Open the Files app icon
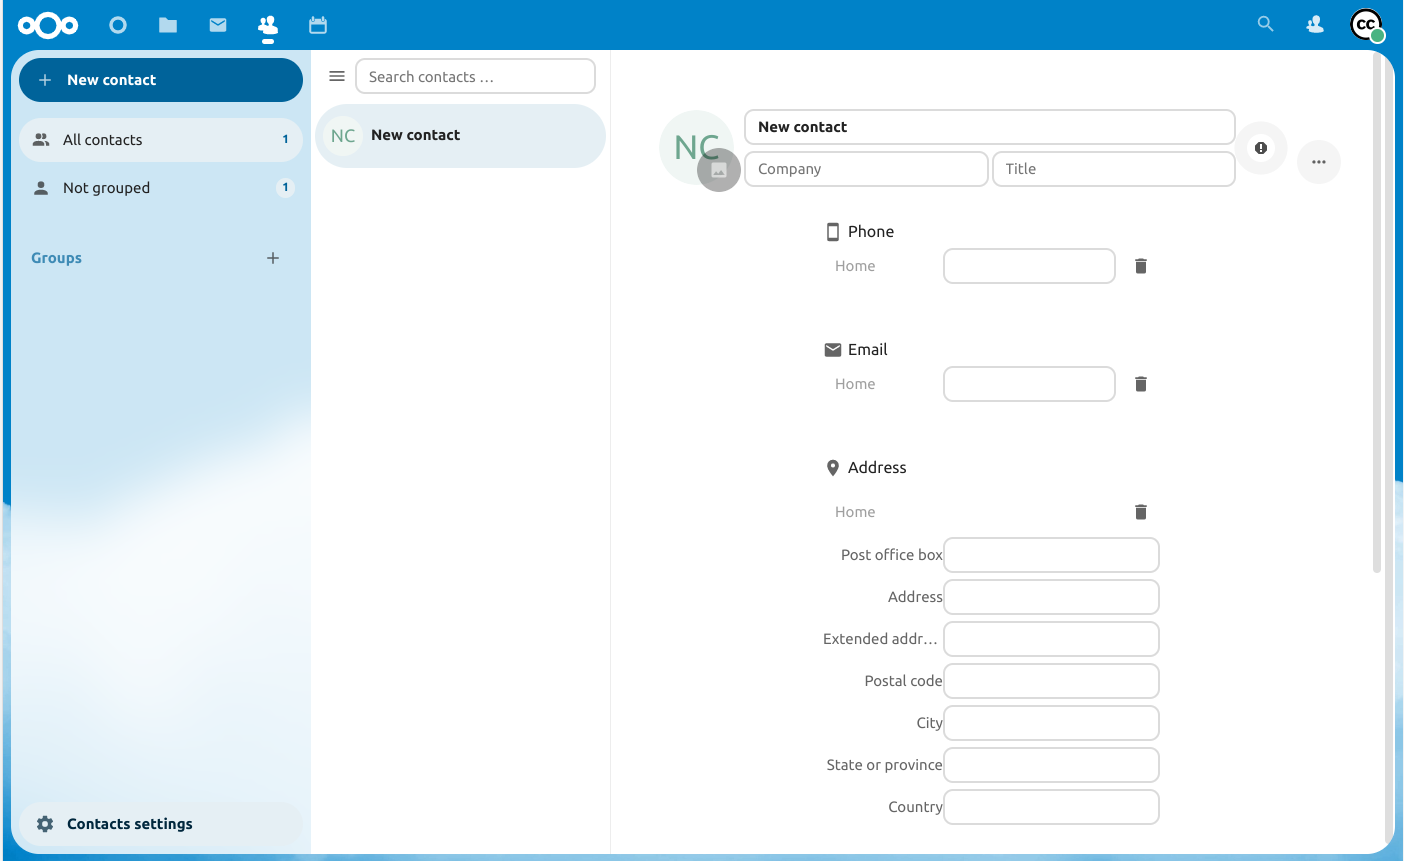This screenshot has height=861, width=1404. (x=168, y=25)
